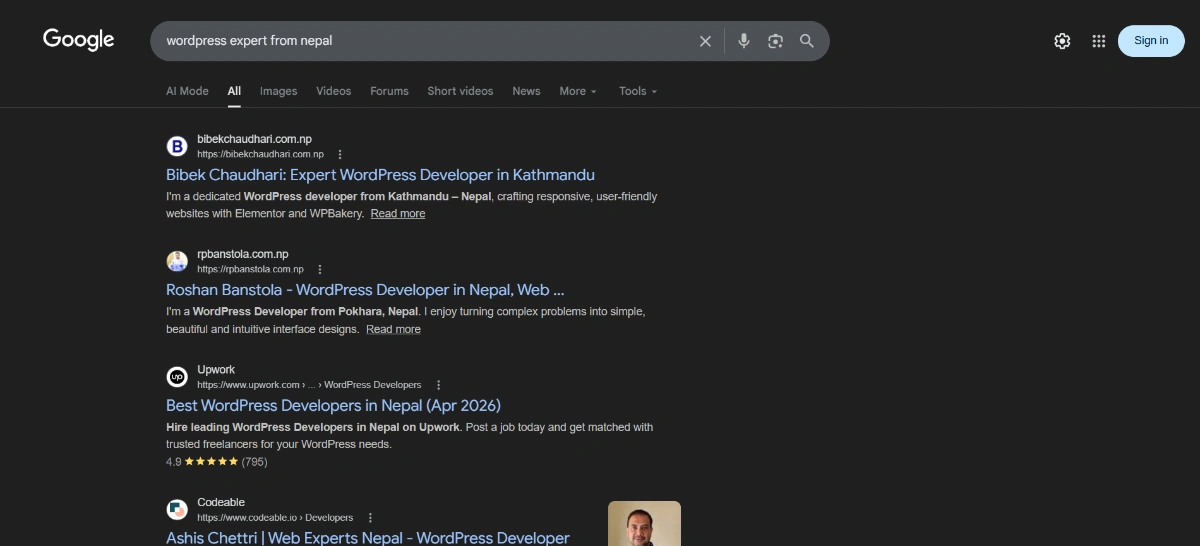Expand the More dropdown
The image size is (1200, 546).
pyautogui.click(x=578, y=91)
